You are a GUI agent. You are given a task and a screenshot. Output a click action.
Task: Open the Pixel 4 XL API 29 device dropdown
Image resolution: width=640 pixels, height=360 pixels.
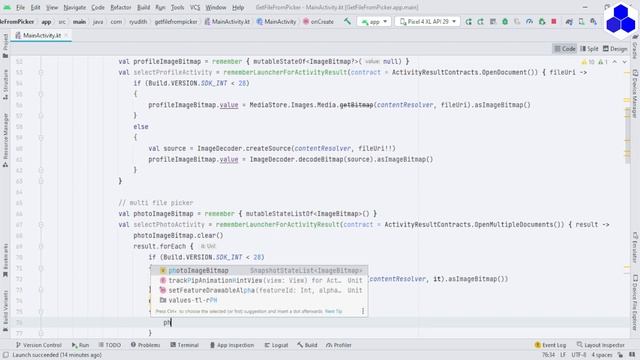pos(427,22)
